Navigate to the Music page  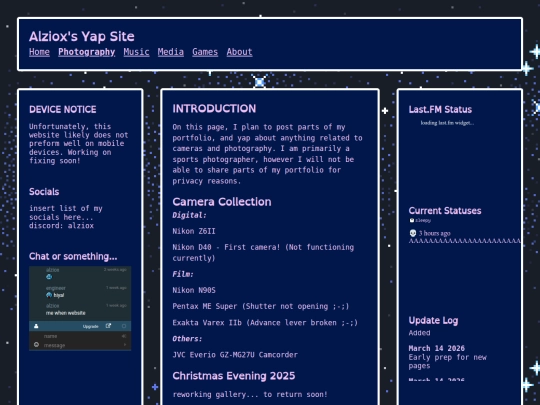pos(136,52)
